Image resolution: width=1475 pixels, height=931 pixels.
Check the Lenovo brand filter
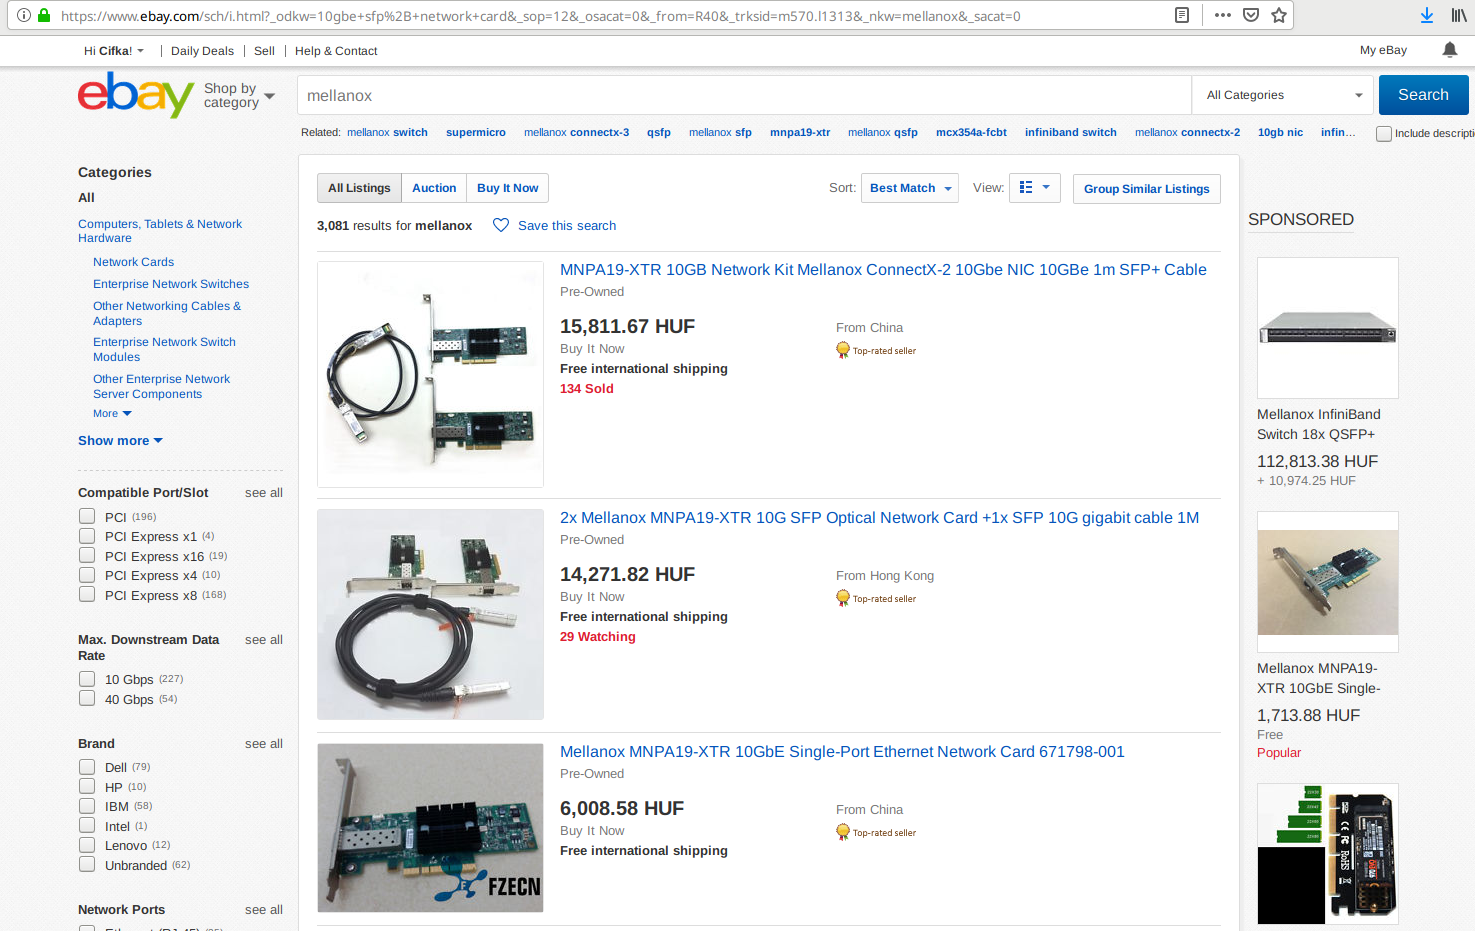click(x=87, y=844)
